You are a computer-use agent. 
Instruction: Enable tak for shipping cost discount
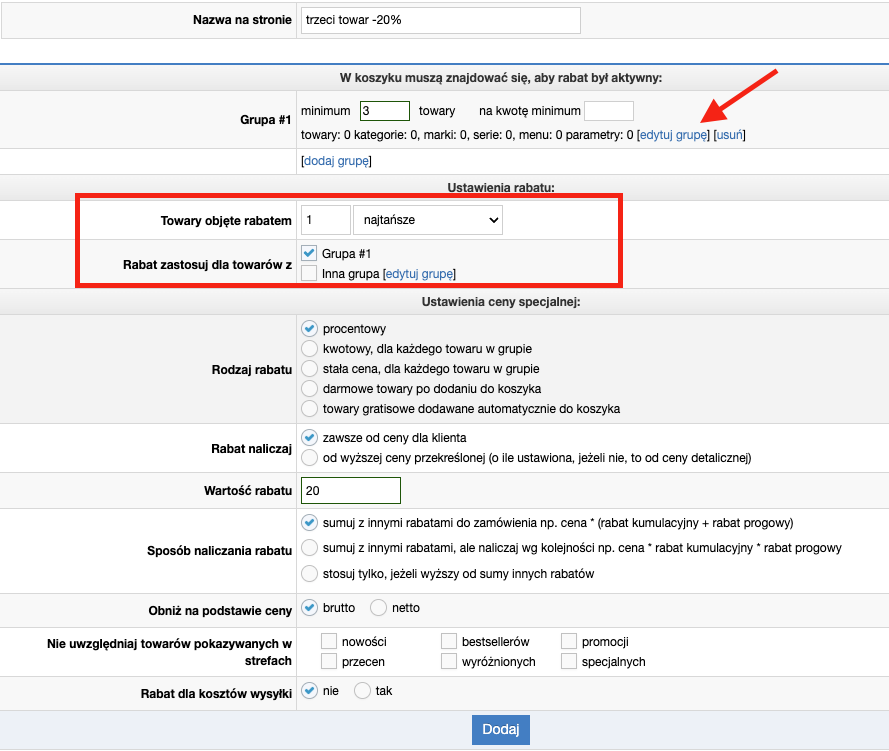point(362,691)
